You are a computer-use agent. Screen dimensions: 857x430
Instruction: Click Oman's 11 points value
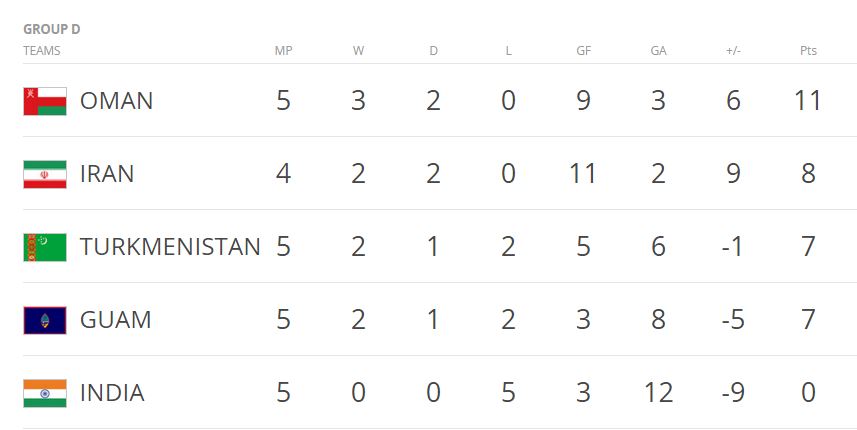(808, 101)
